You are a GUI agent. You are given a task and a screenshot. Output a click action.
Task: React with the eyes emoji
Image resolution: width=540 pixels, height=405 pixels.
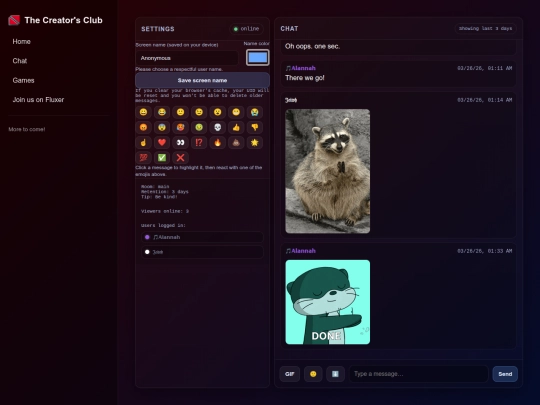pos(180,143)
